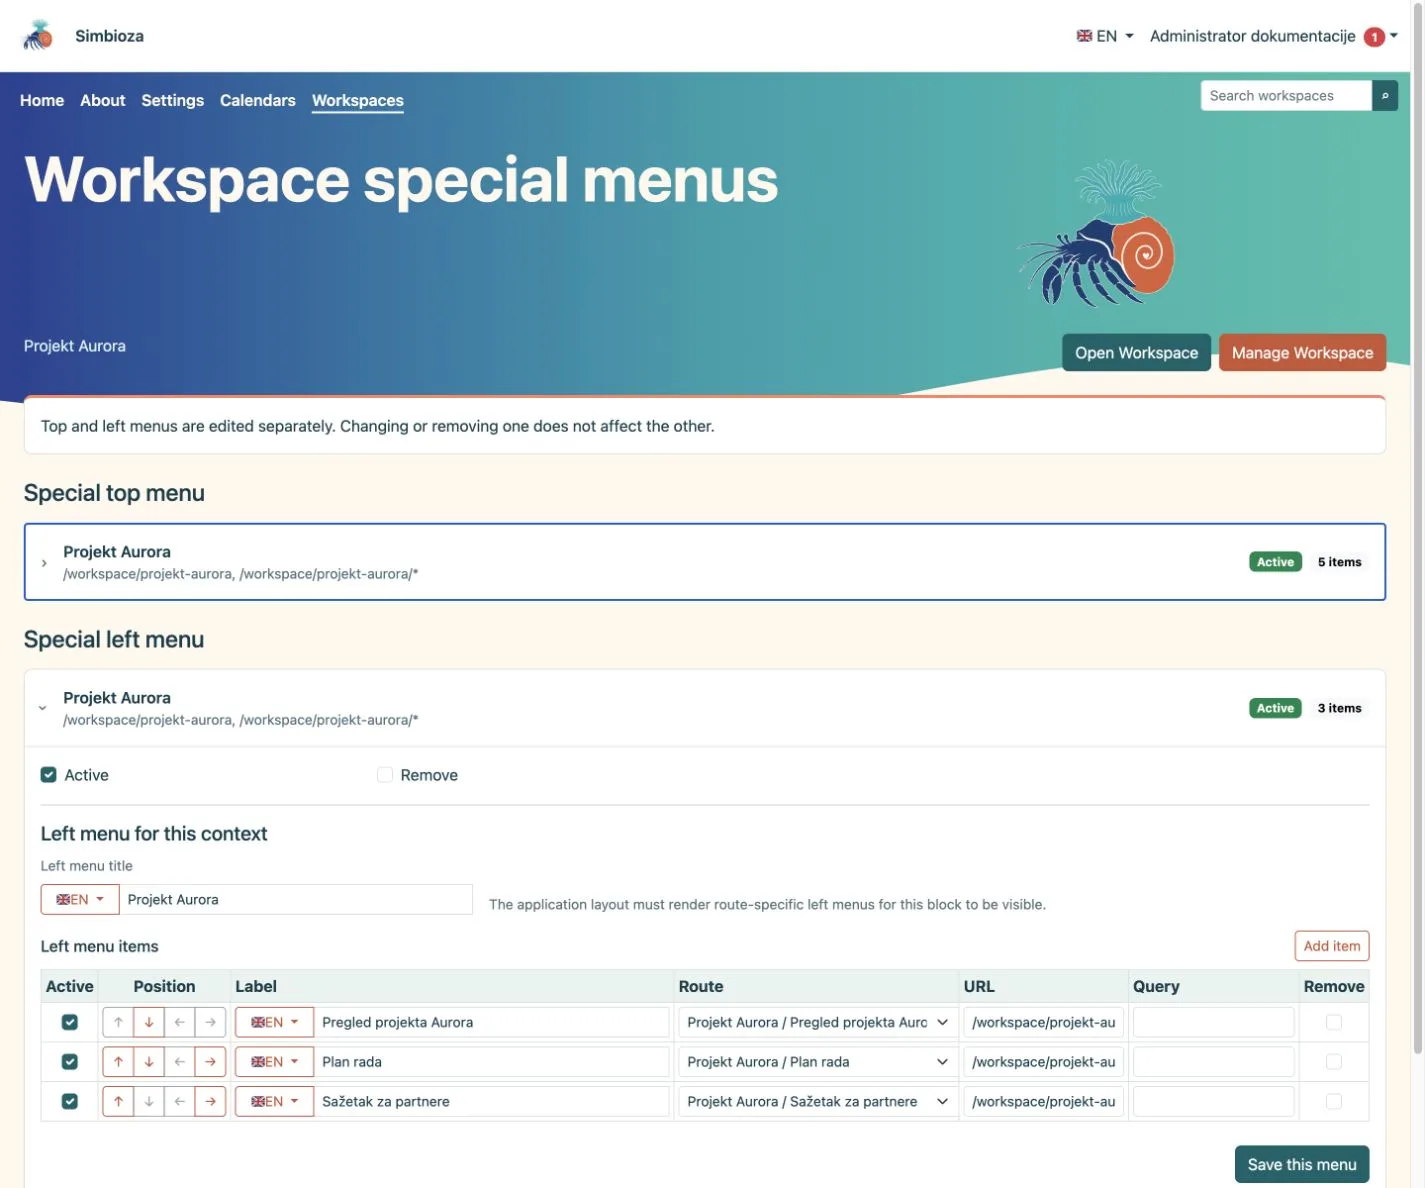The height and width of the screenshot is (1188, 1425).
Task: Click down arrow for Sažetak za partnere
Action: pyautogui.click(x=149, y=1101)
